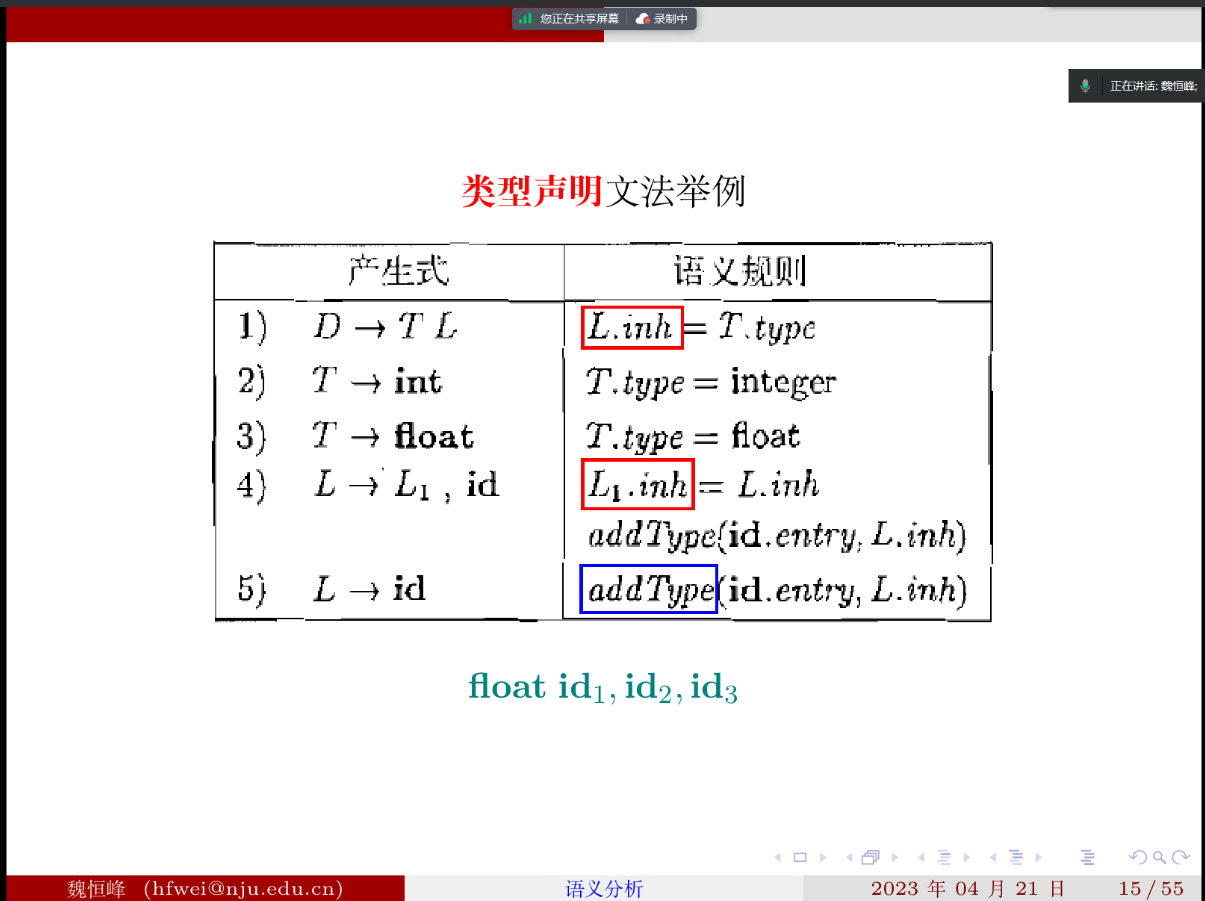1205x901 pixels.
Task: Click the overlapping slides navigation icon
Action: pyautogui.click(x=871, y=857)
